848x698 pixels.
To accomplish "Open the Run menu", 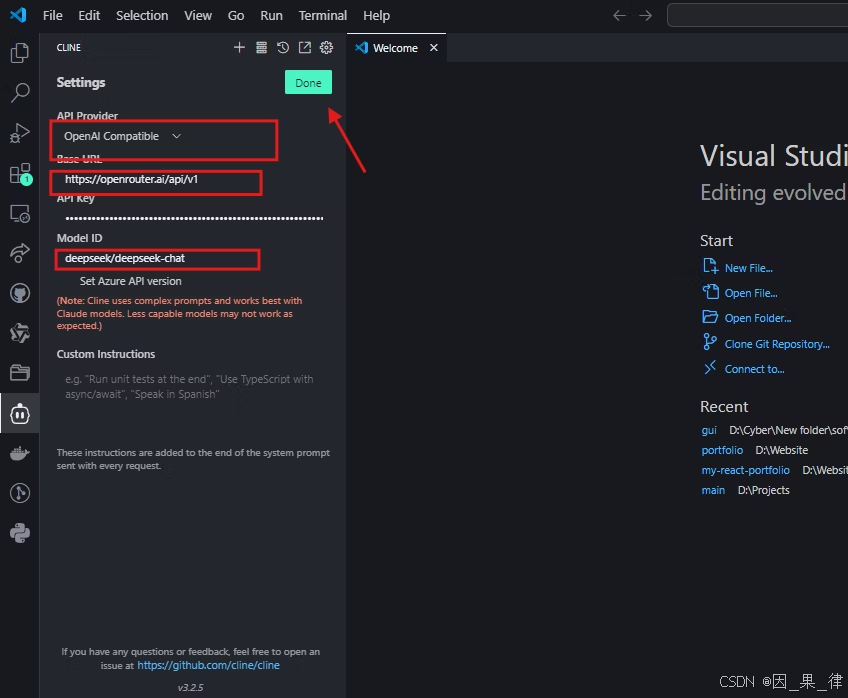I will click(271, 16).
